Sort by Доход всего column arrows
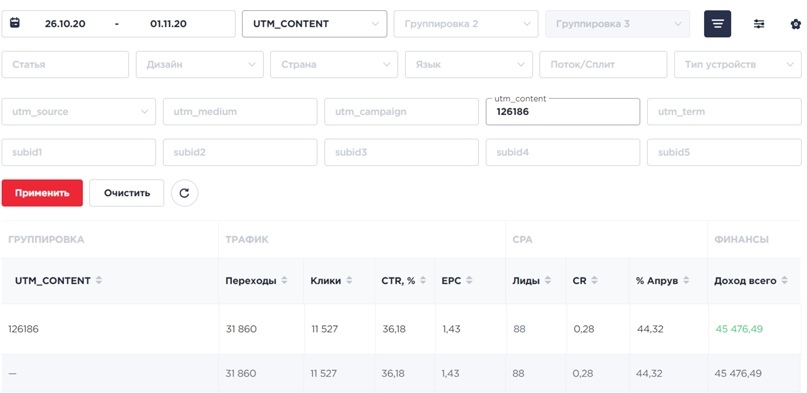Viewport: 807px width, 393px height. point(784,281)
